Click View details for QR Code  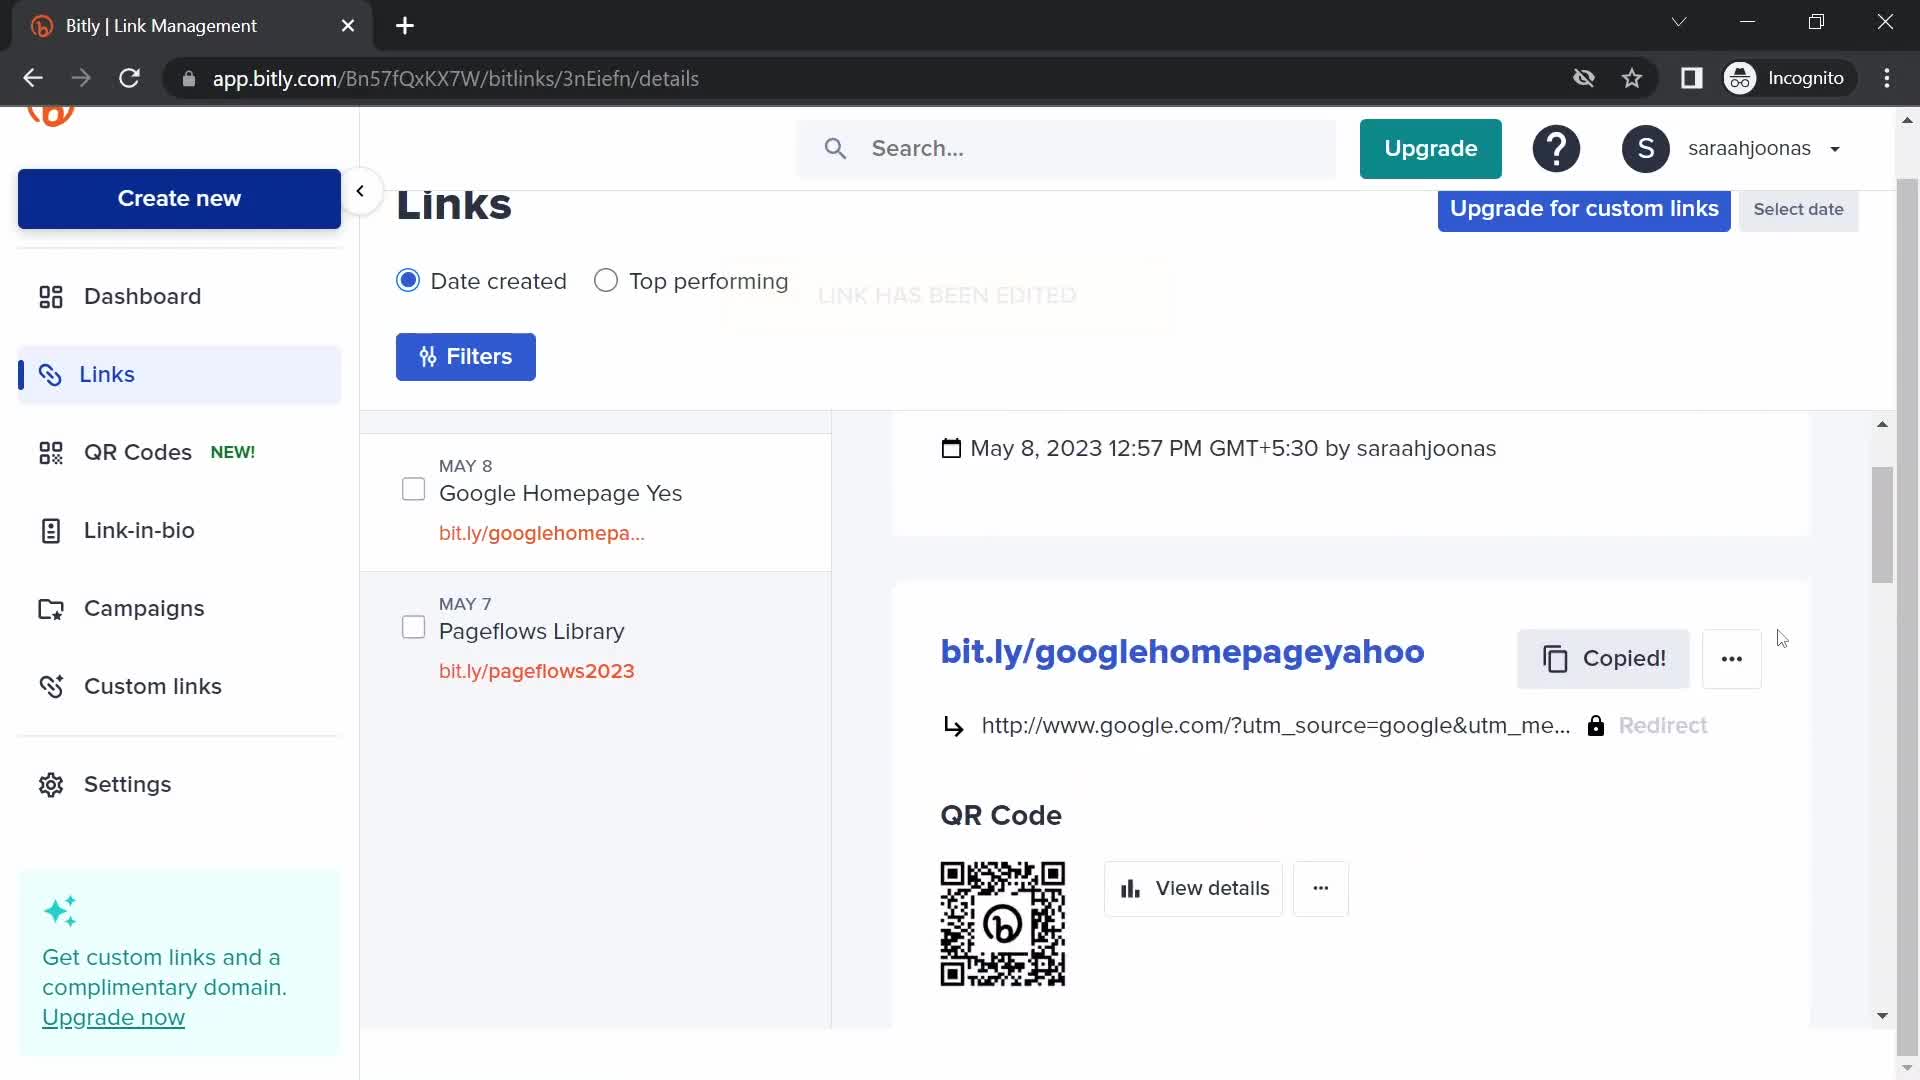pyautogui.click(x=1193, y=889)
